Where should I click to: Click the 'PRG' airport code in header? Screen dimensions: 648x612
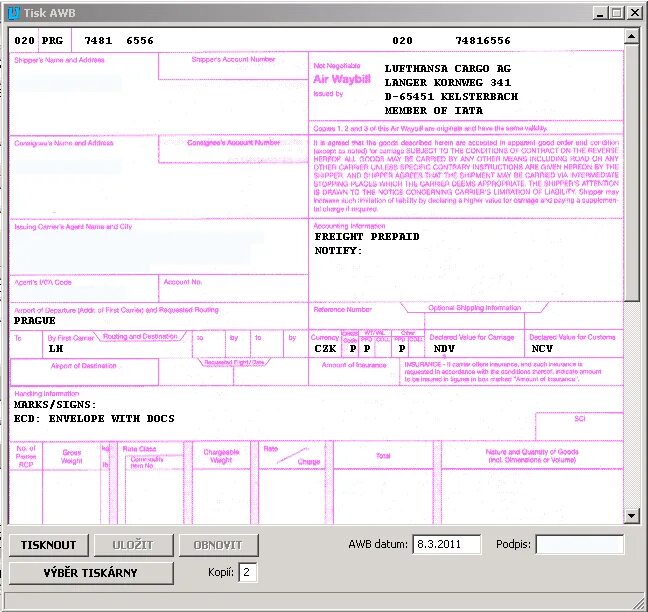click(52, 40)
